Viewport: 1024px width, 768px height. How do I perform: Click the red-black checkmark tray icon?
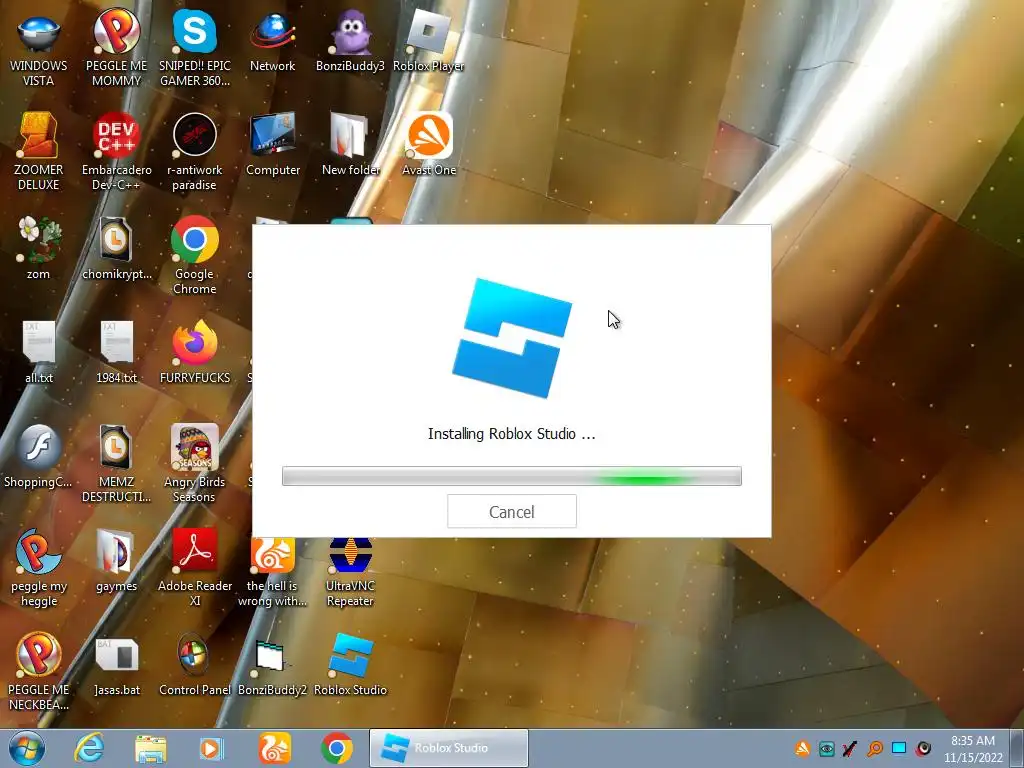coord(850,749)
